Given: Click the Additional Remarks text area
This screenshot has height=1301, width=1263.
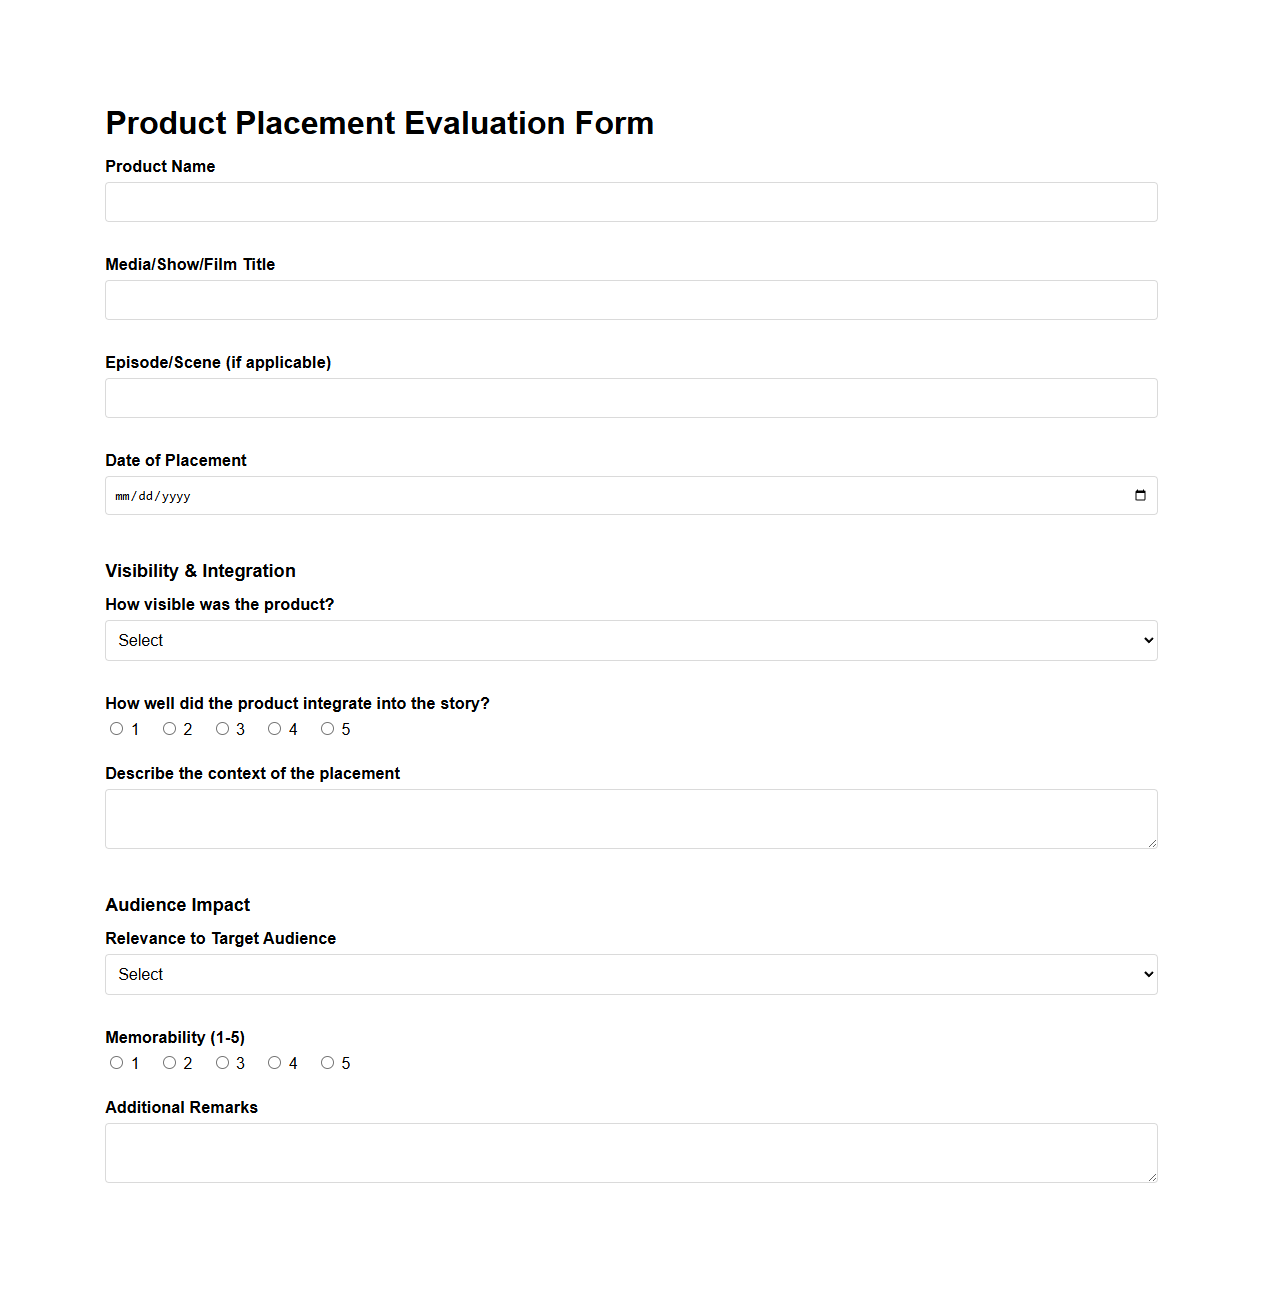Looking at the screenshot, I should click(630, 1152).
